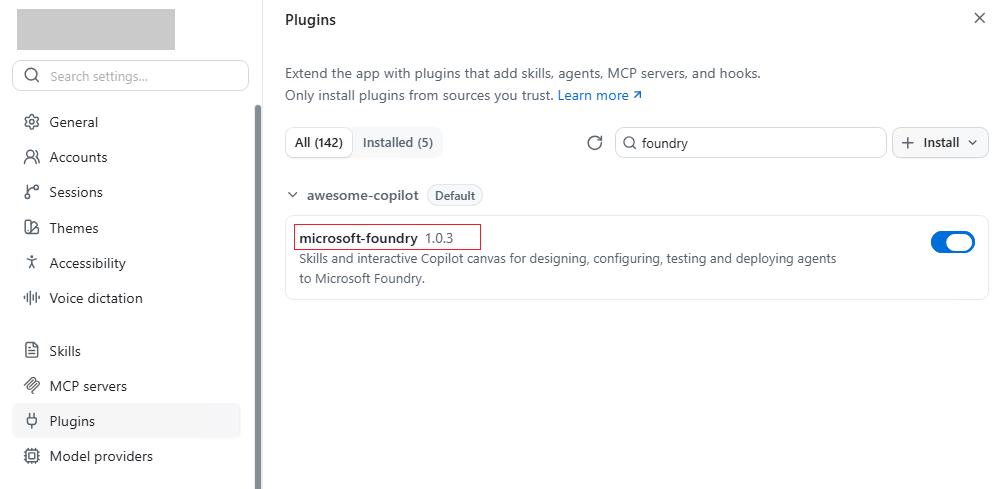Select the All (142) tab
This screenshot has height=489, width=998.
click(x=319, y=143)
